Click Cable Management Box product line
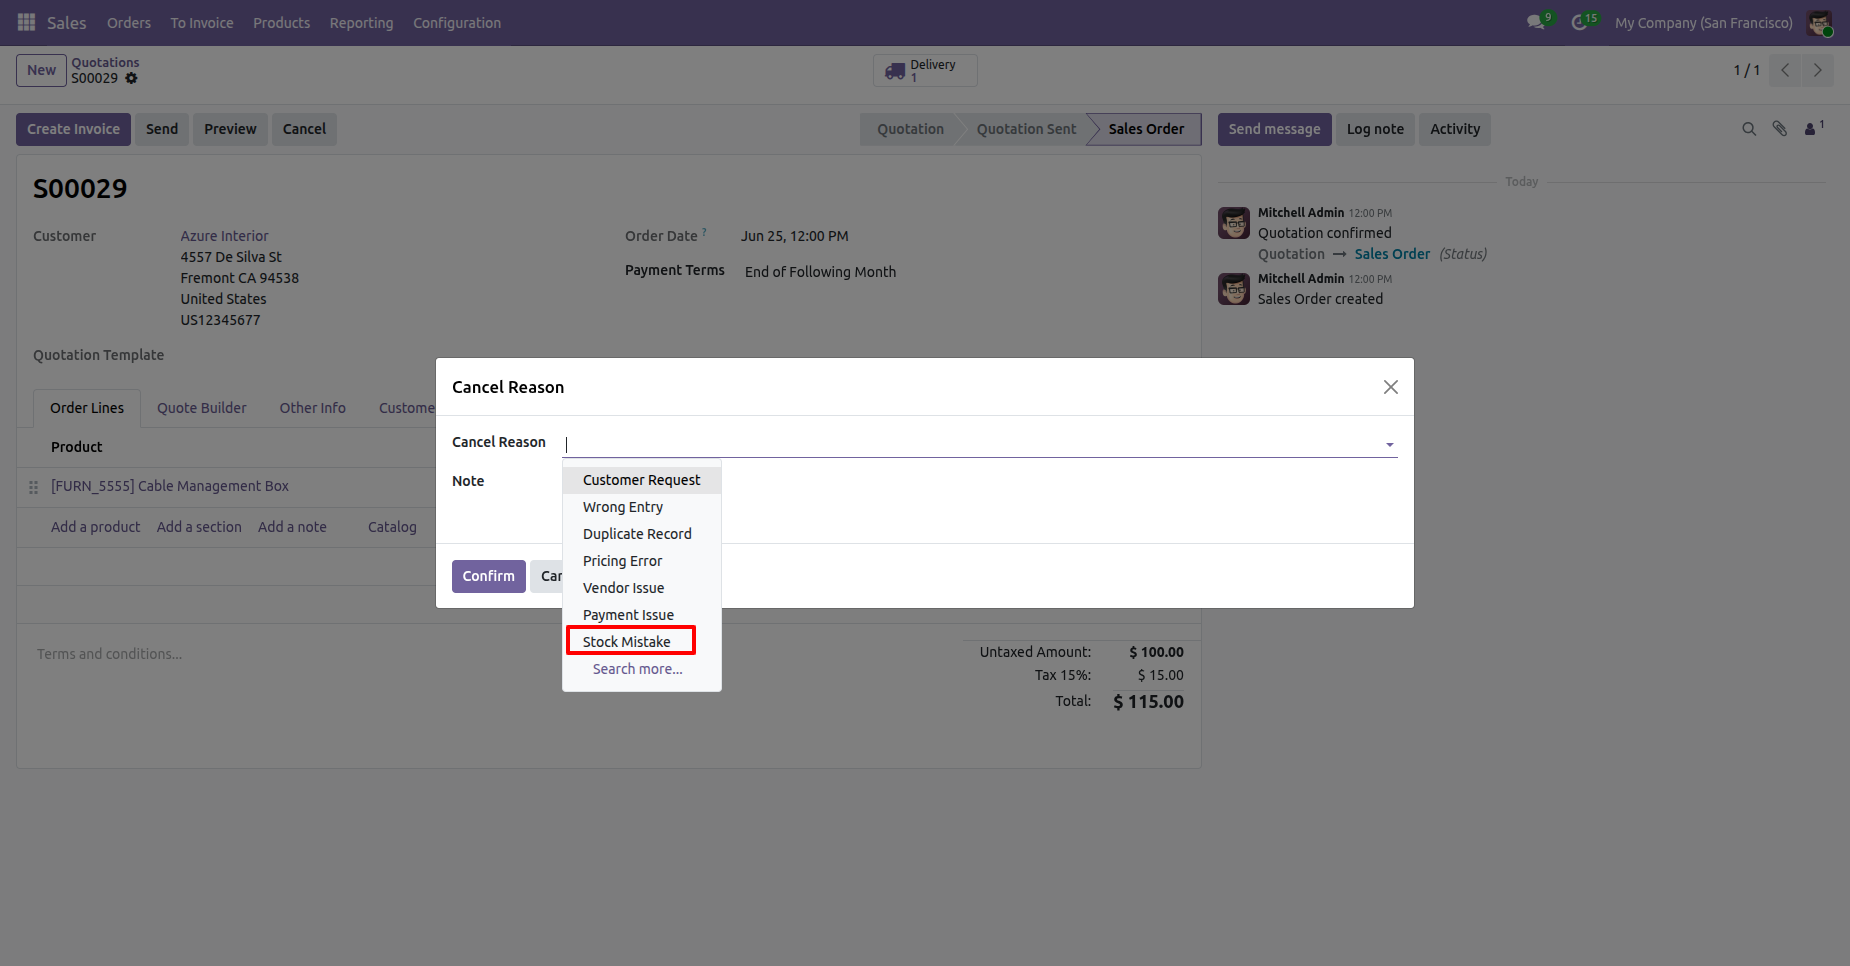This screenshot has height=966, width=1850. (x=170, y=486)
